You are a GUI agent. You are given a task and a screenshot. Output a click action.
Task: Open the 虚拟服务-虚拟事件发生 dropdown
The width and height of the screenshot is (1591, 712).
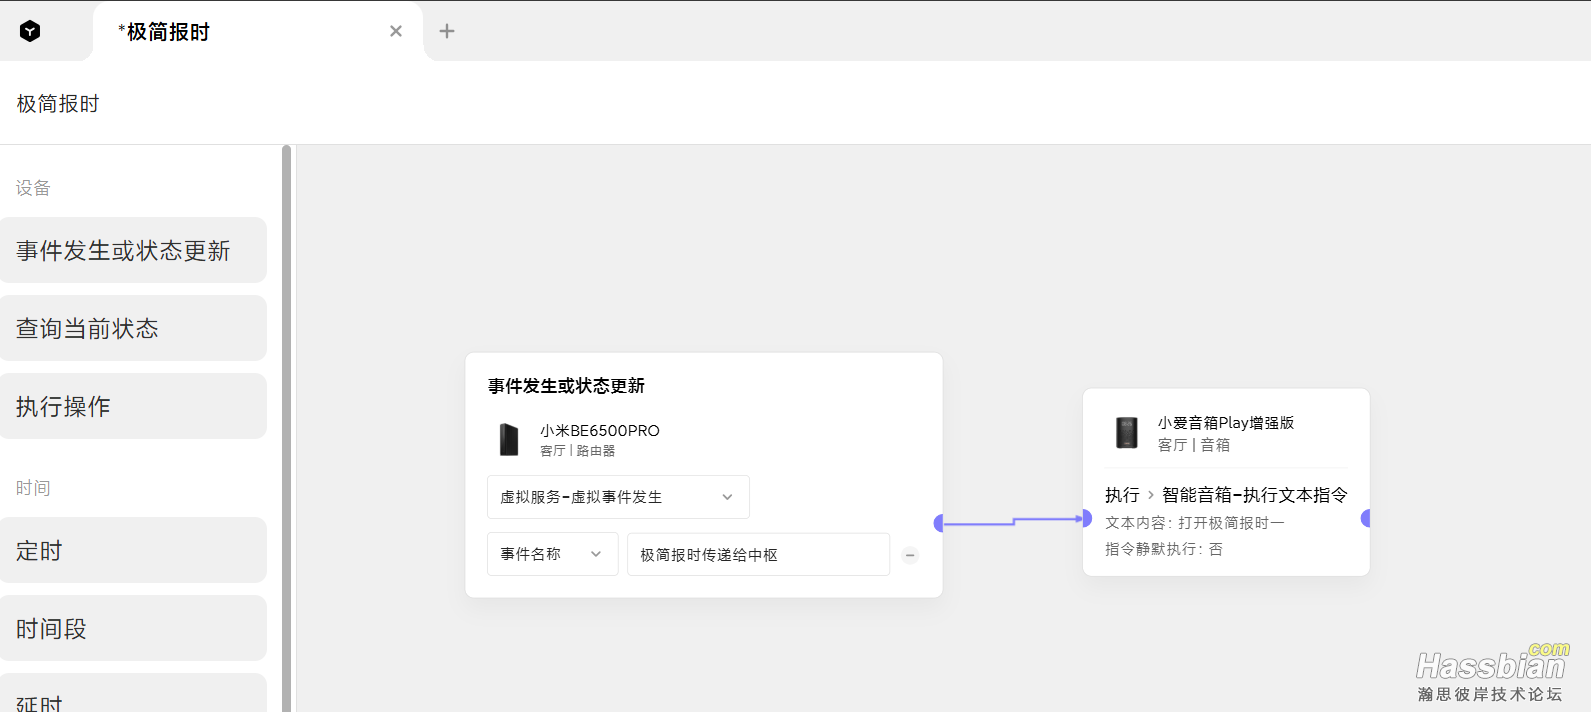[618, 497]
